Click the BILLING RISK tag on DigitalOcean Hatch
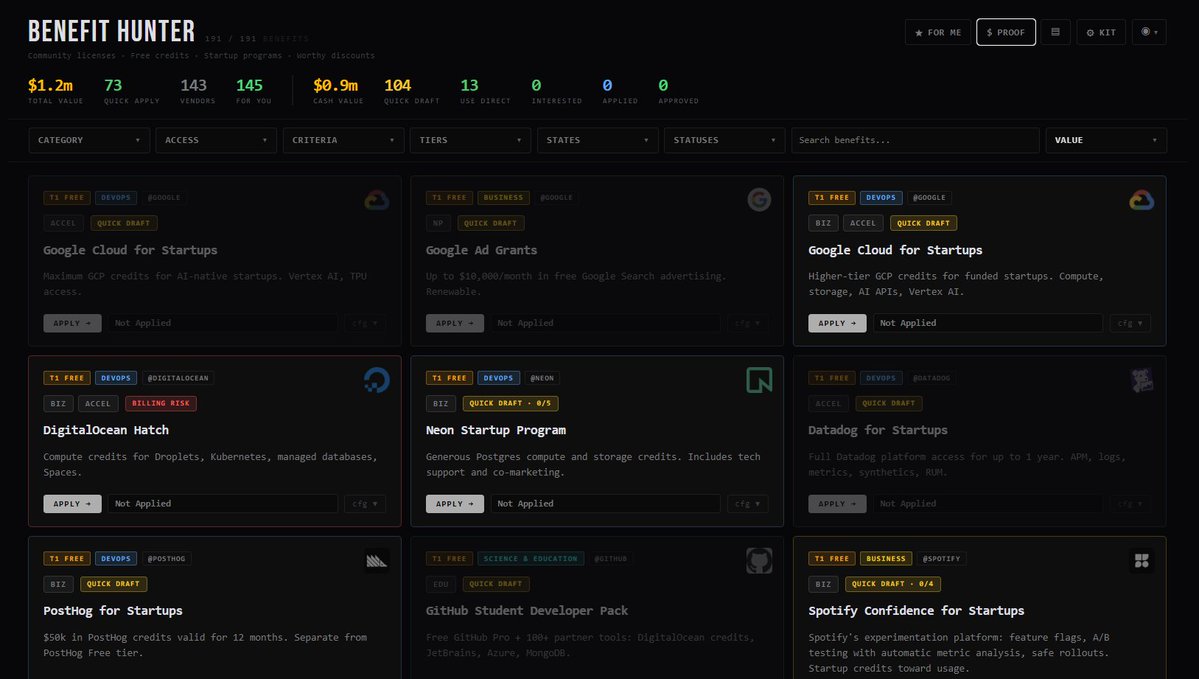The width and height of the screenshot is (1199, 679). coord(161,403)
